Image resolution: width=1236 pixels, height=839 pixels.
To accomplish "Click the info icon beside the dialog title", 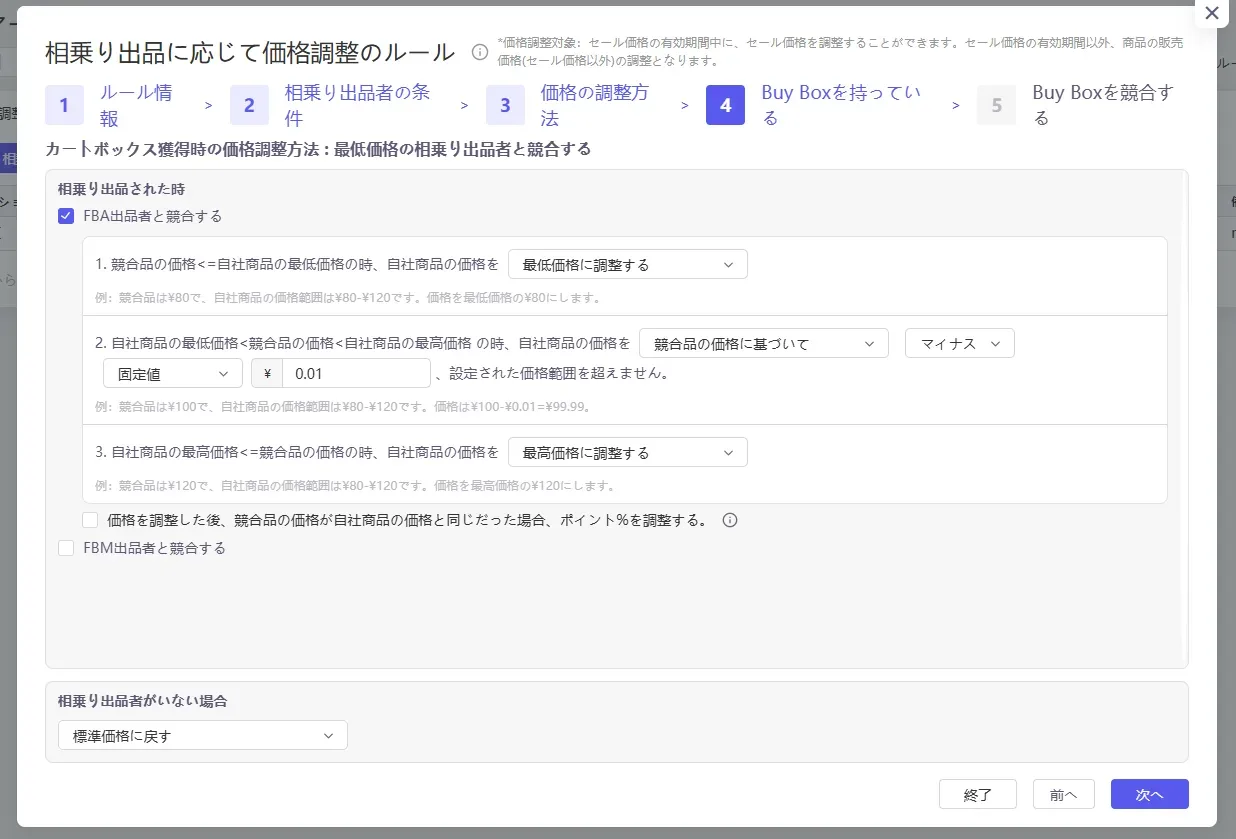I will pos(479,52).
